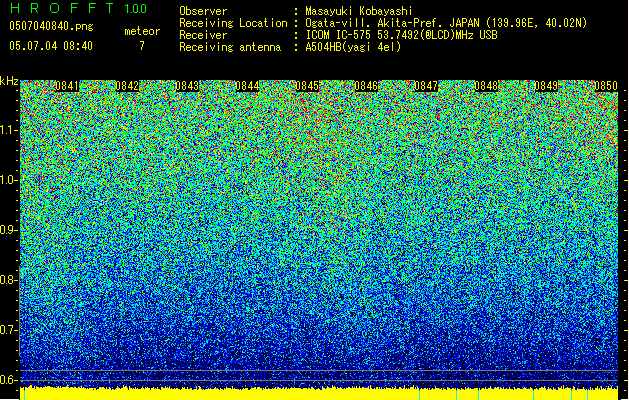Click the 0847 time marker

(426, 86)
